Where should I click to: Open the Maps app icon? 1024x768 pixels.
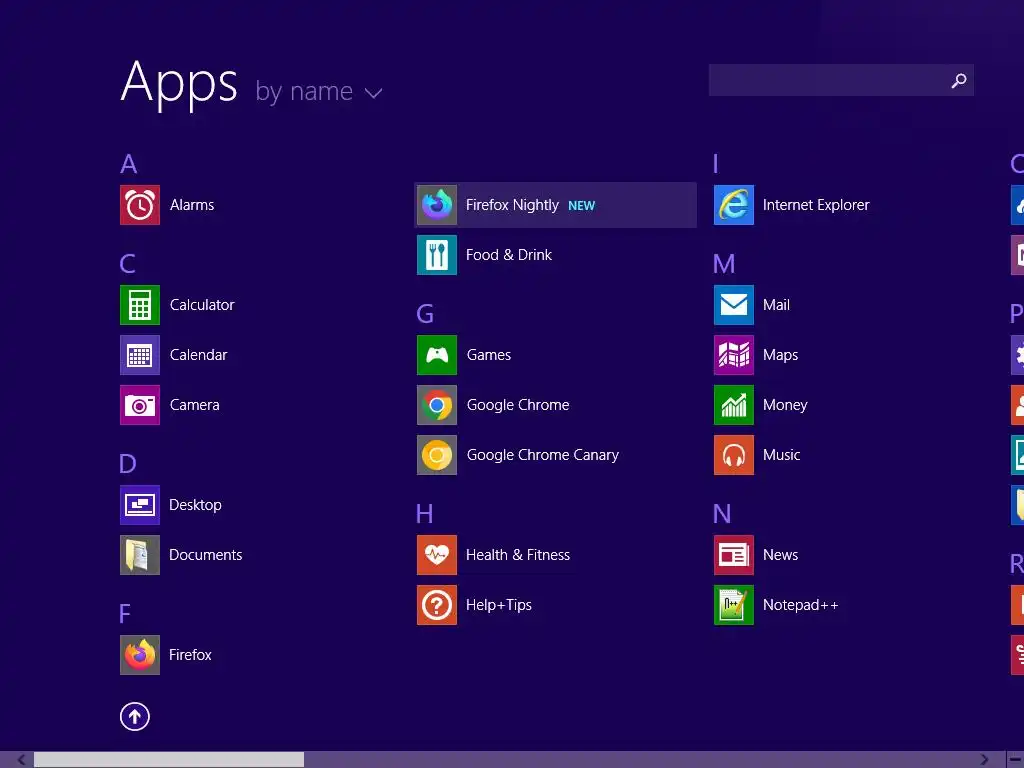pos(734,355)
